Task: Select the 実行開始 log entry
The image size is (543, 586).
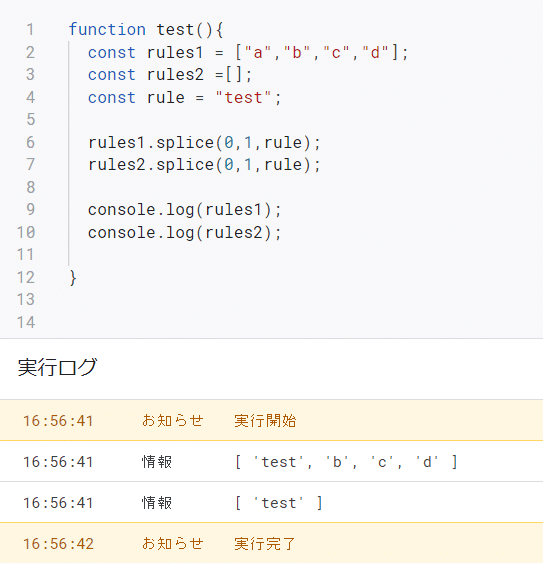Action: click(x=271, y=420)
